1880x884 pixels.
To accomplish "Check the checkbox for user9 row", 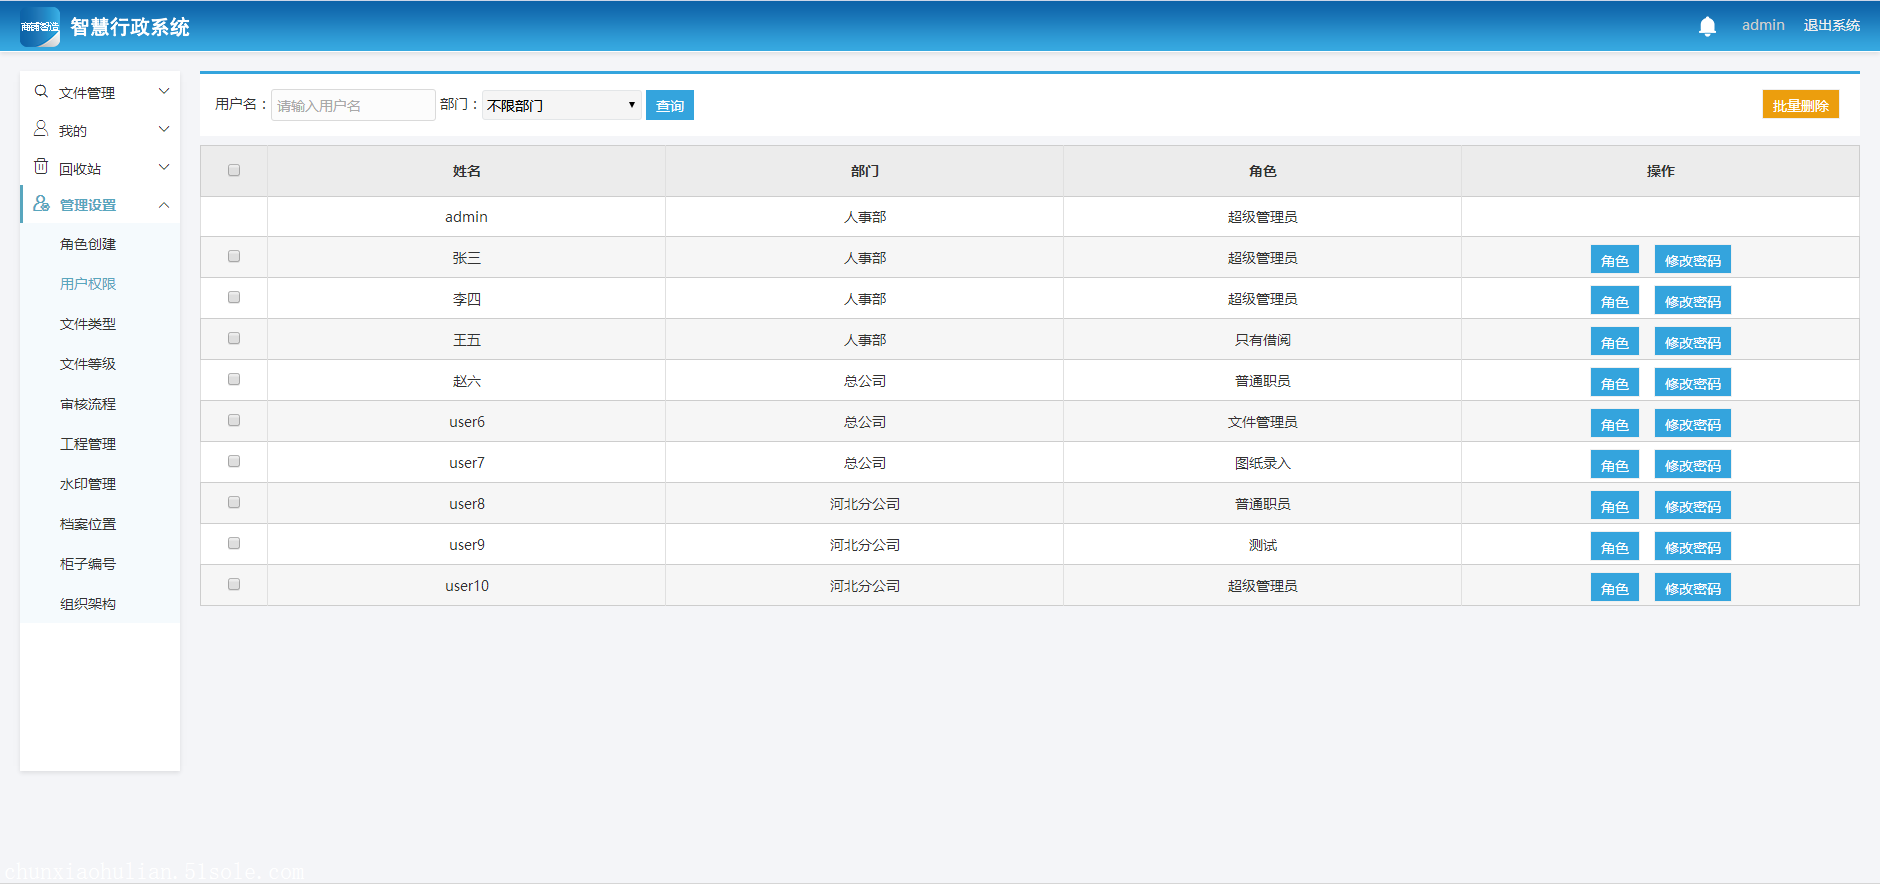I will (234, 543).
